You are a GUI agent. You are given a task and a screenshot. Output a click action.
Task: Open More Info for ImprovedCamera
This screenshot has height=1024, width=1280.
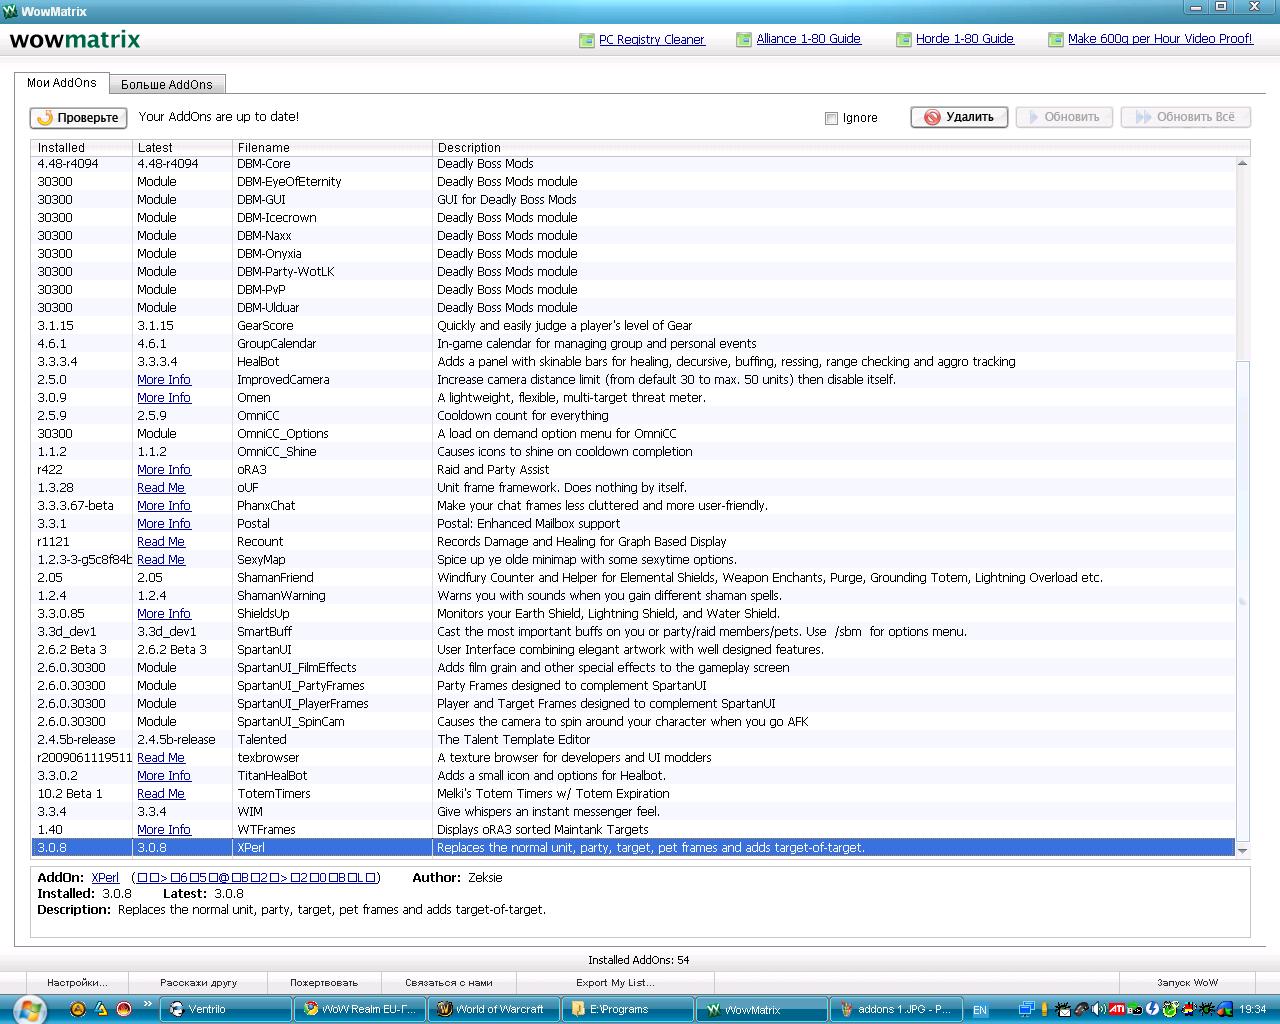164,380
